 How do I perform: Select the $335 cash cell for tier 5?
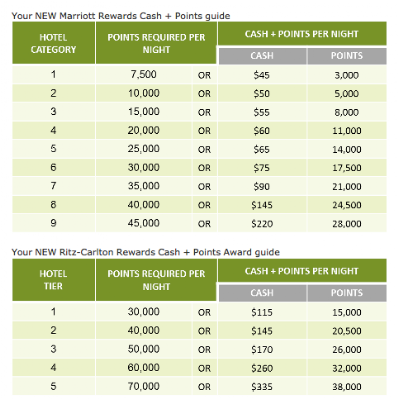coord(262,387)
